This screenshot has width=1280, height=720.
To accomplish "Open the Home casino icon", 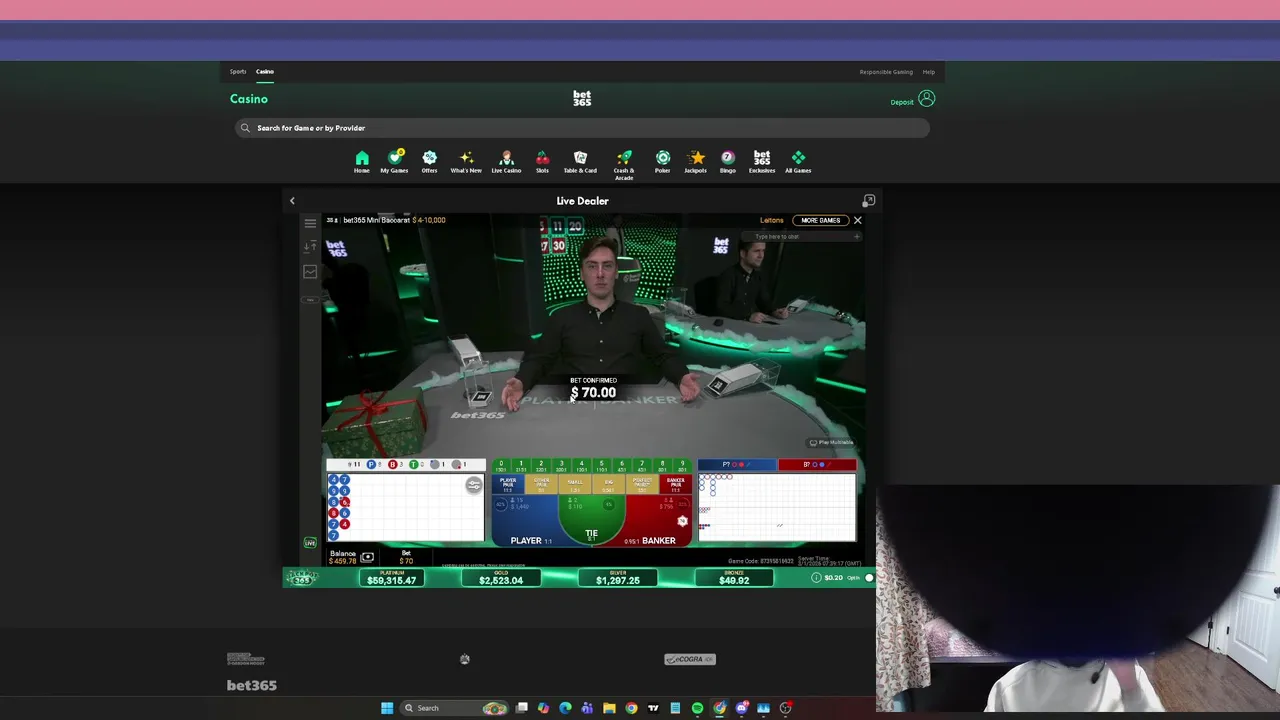I will coord(362,162).
